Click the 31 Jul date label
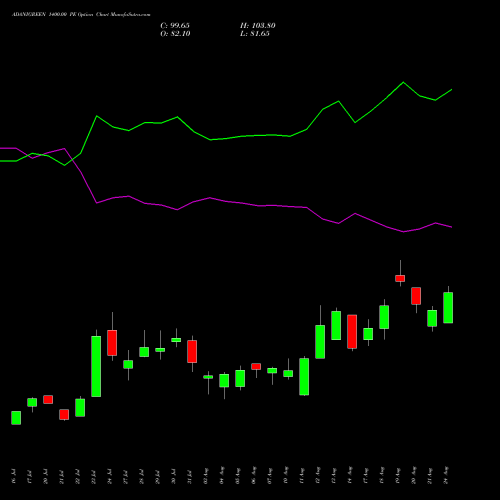Viewport: 500px width, 500px height. [190, 477]
